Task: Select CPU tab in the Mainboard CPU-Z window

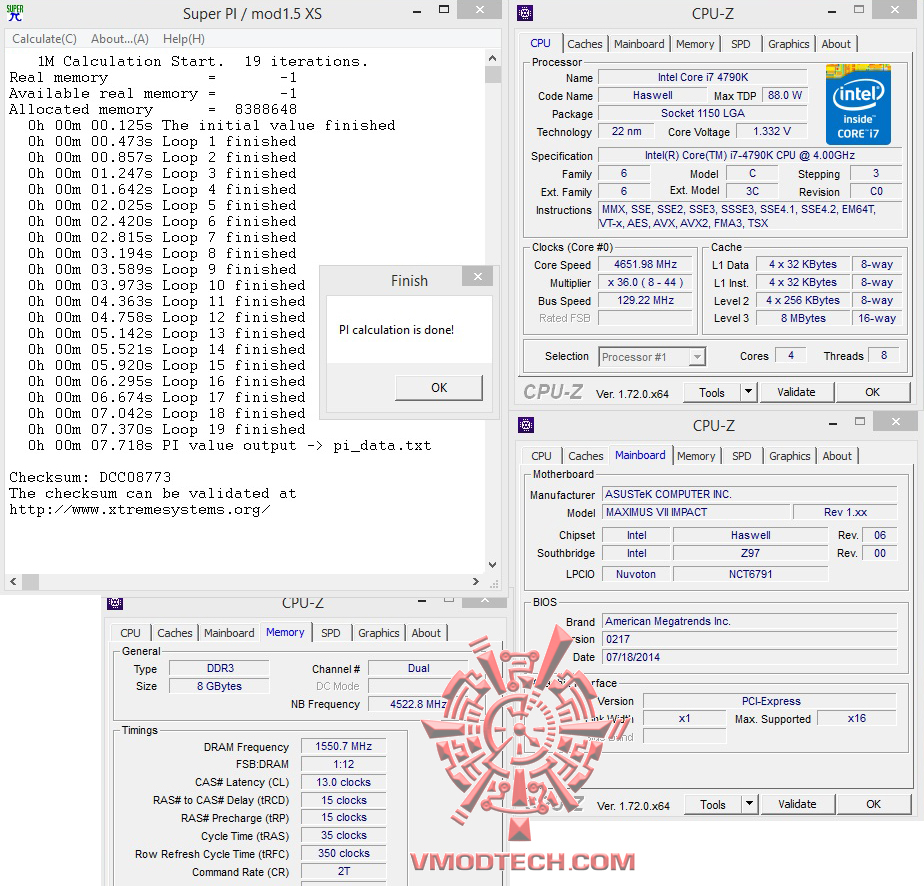Action: pyautogui.click(x=541, y=456)
